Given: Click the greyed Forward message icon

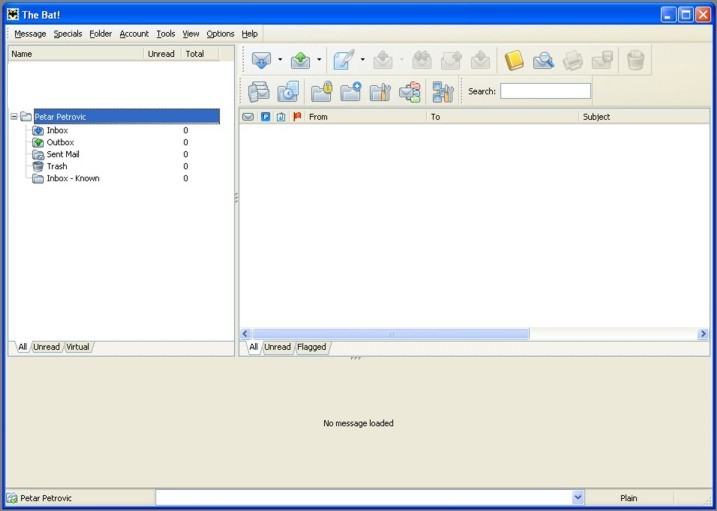Looking at the screenshot, I should pos(451,60).
